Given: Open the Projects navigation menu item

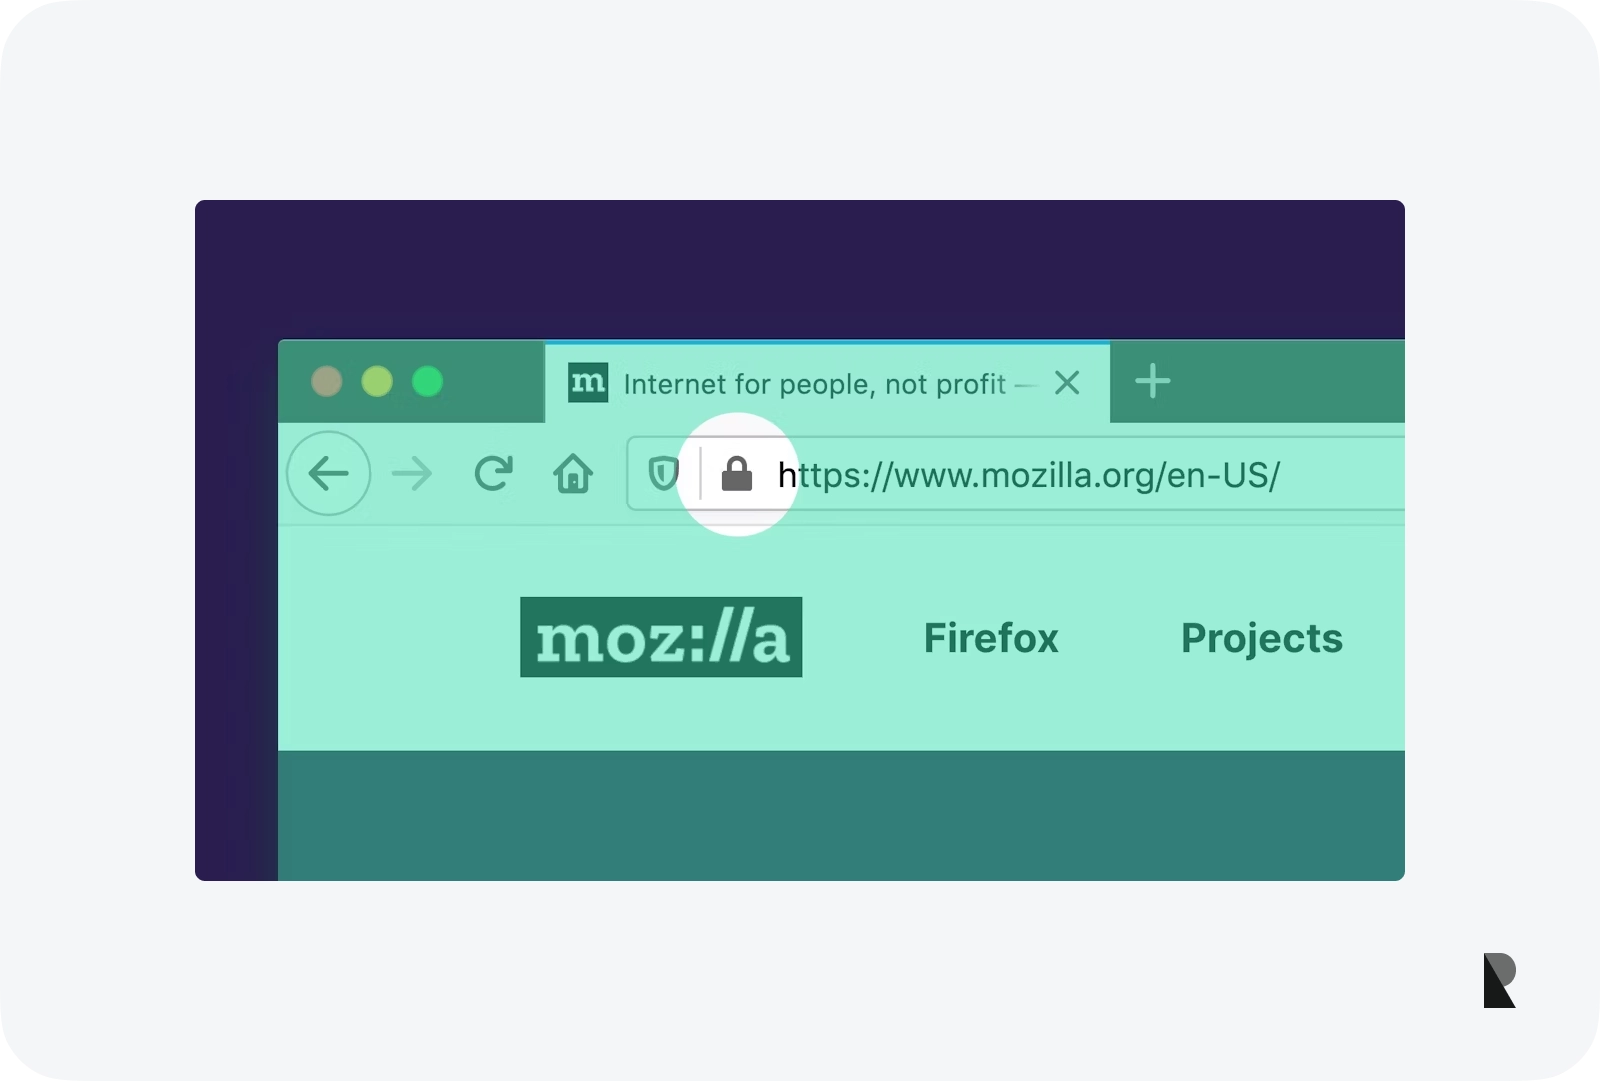Looking at the screenshot, I should point(1262,639).
